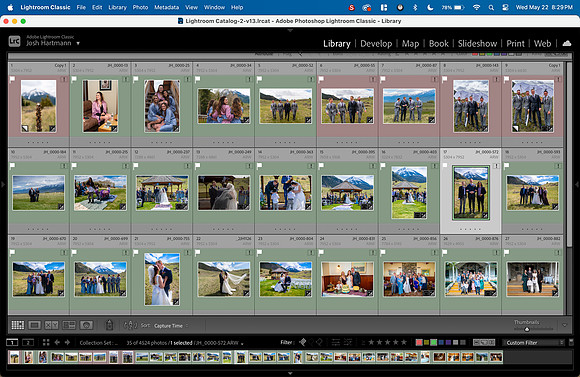580x377 pixels.
Task: Open macOS Spotlight search icon
Action: coord(491,7)
